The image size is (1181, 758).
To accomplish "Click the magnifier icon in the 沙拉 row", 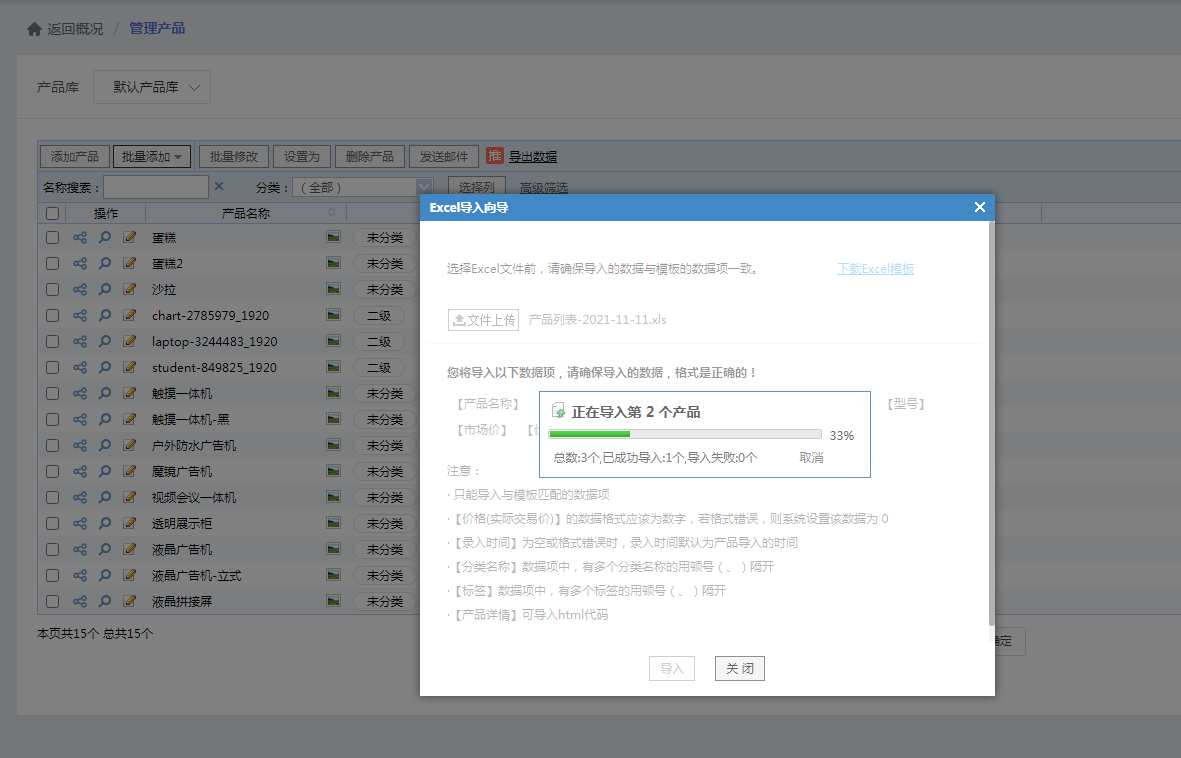I will coord(105,289).
